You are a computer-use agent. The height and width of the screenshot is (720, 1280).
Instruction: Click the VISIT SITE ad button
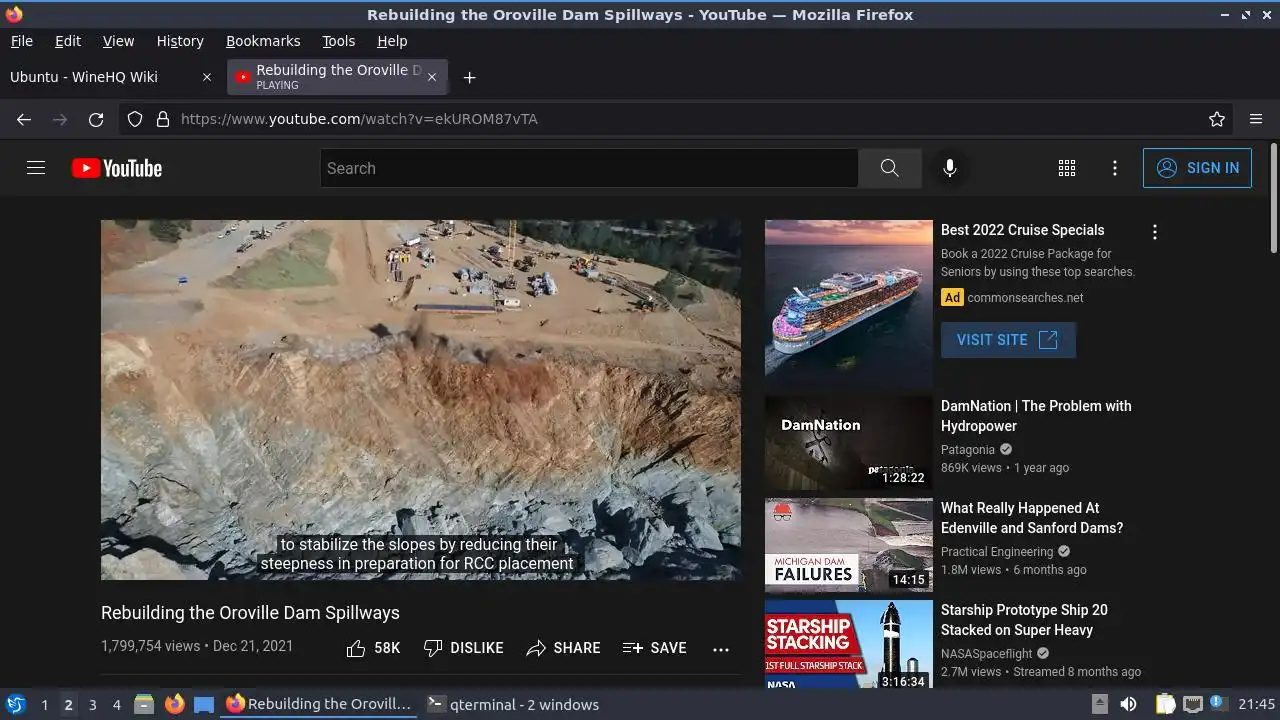click(x=1008, y=340)
